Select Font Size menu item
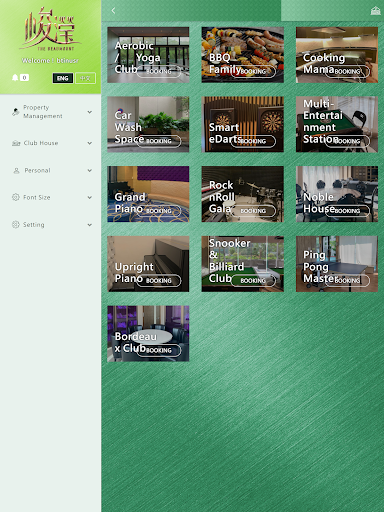384x512 pixels. coord(51,197)
